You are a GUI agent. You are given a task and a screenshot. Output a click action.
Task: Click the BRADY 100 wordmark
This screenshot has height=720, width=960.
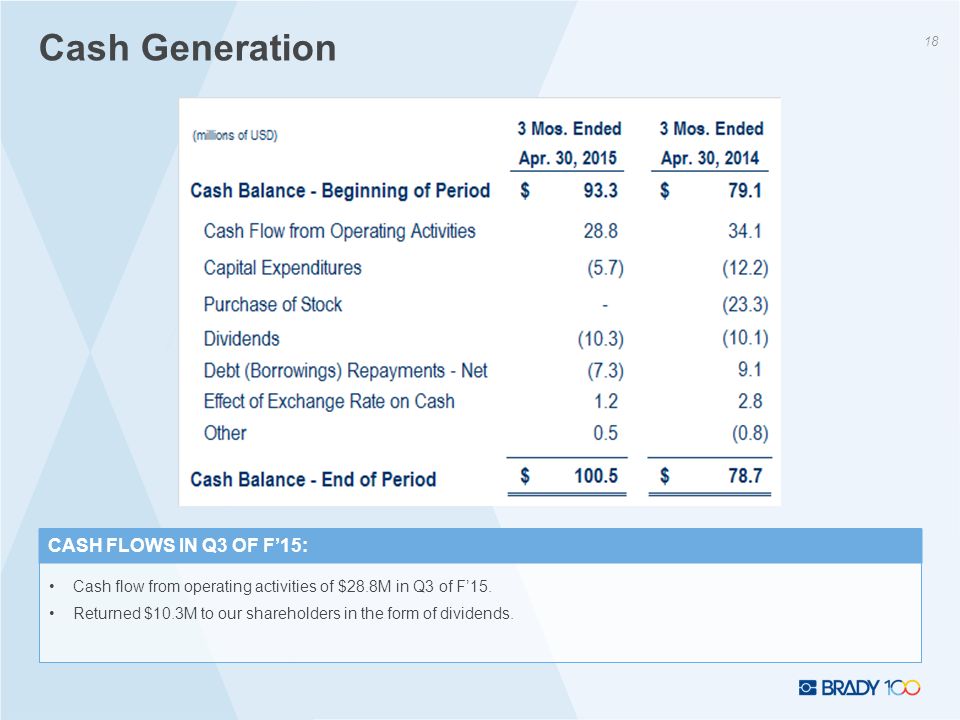(870, 688)
